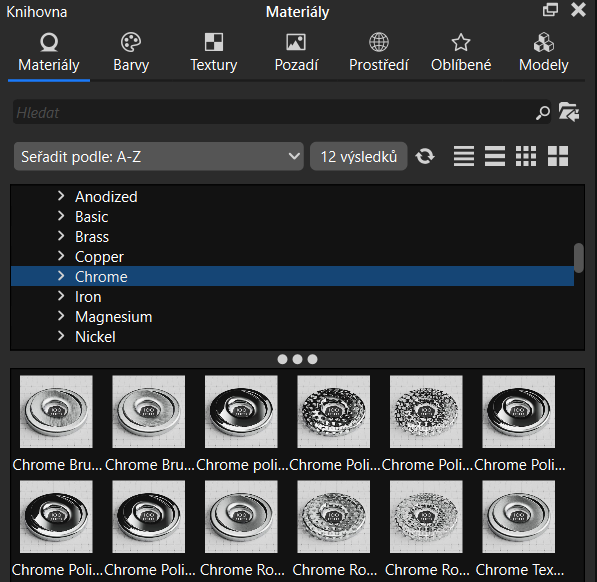Switch to small grid thumbnail view
This screenshot has width=597, height=582.
(526, 156)
